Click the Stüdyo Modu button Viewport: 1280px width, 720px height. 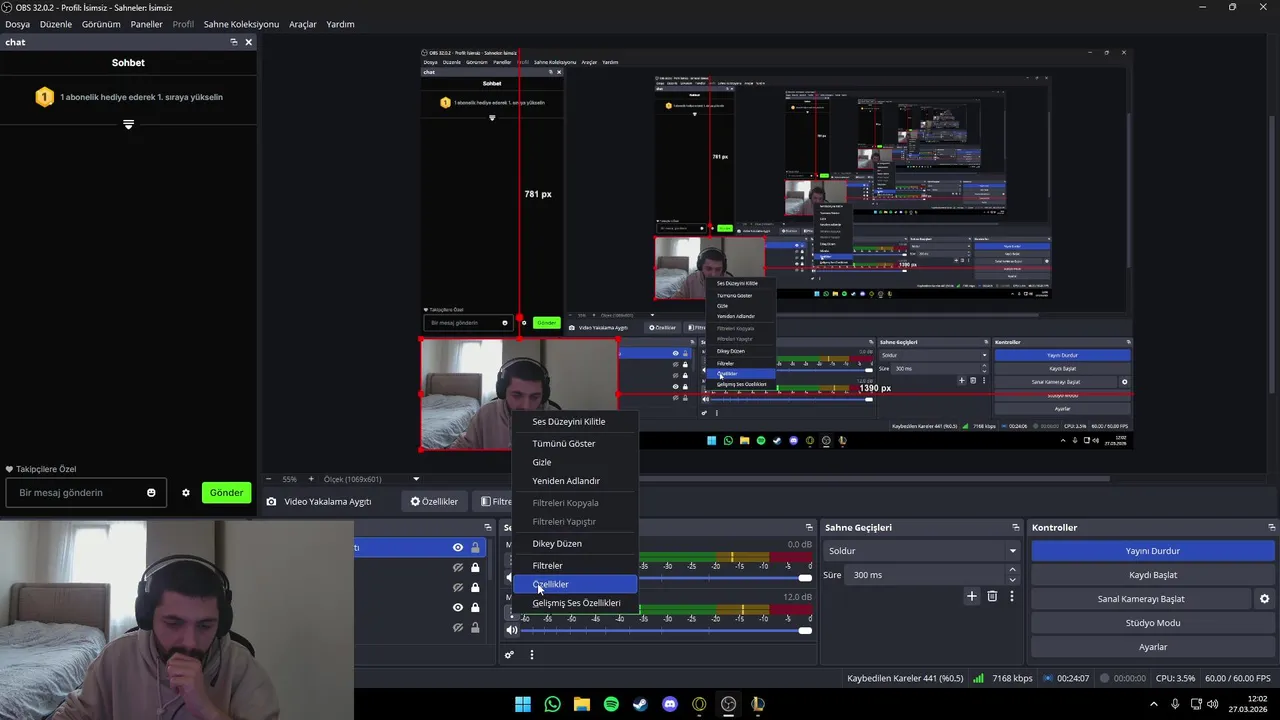pos(1153,623)
